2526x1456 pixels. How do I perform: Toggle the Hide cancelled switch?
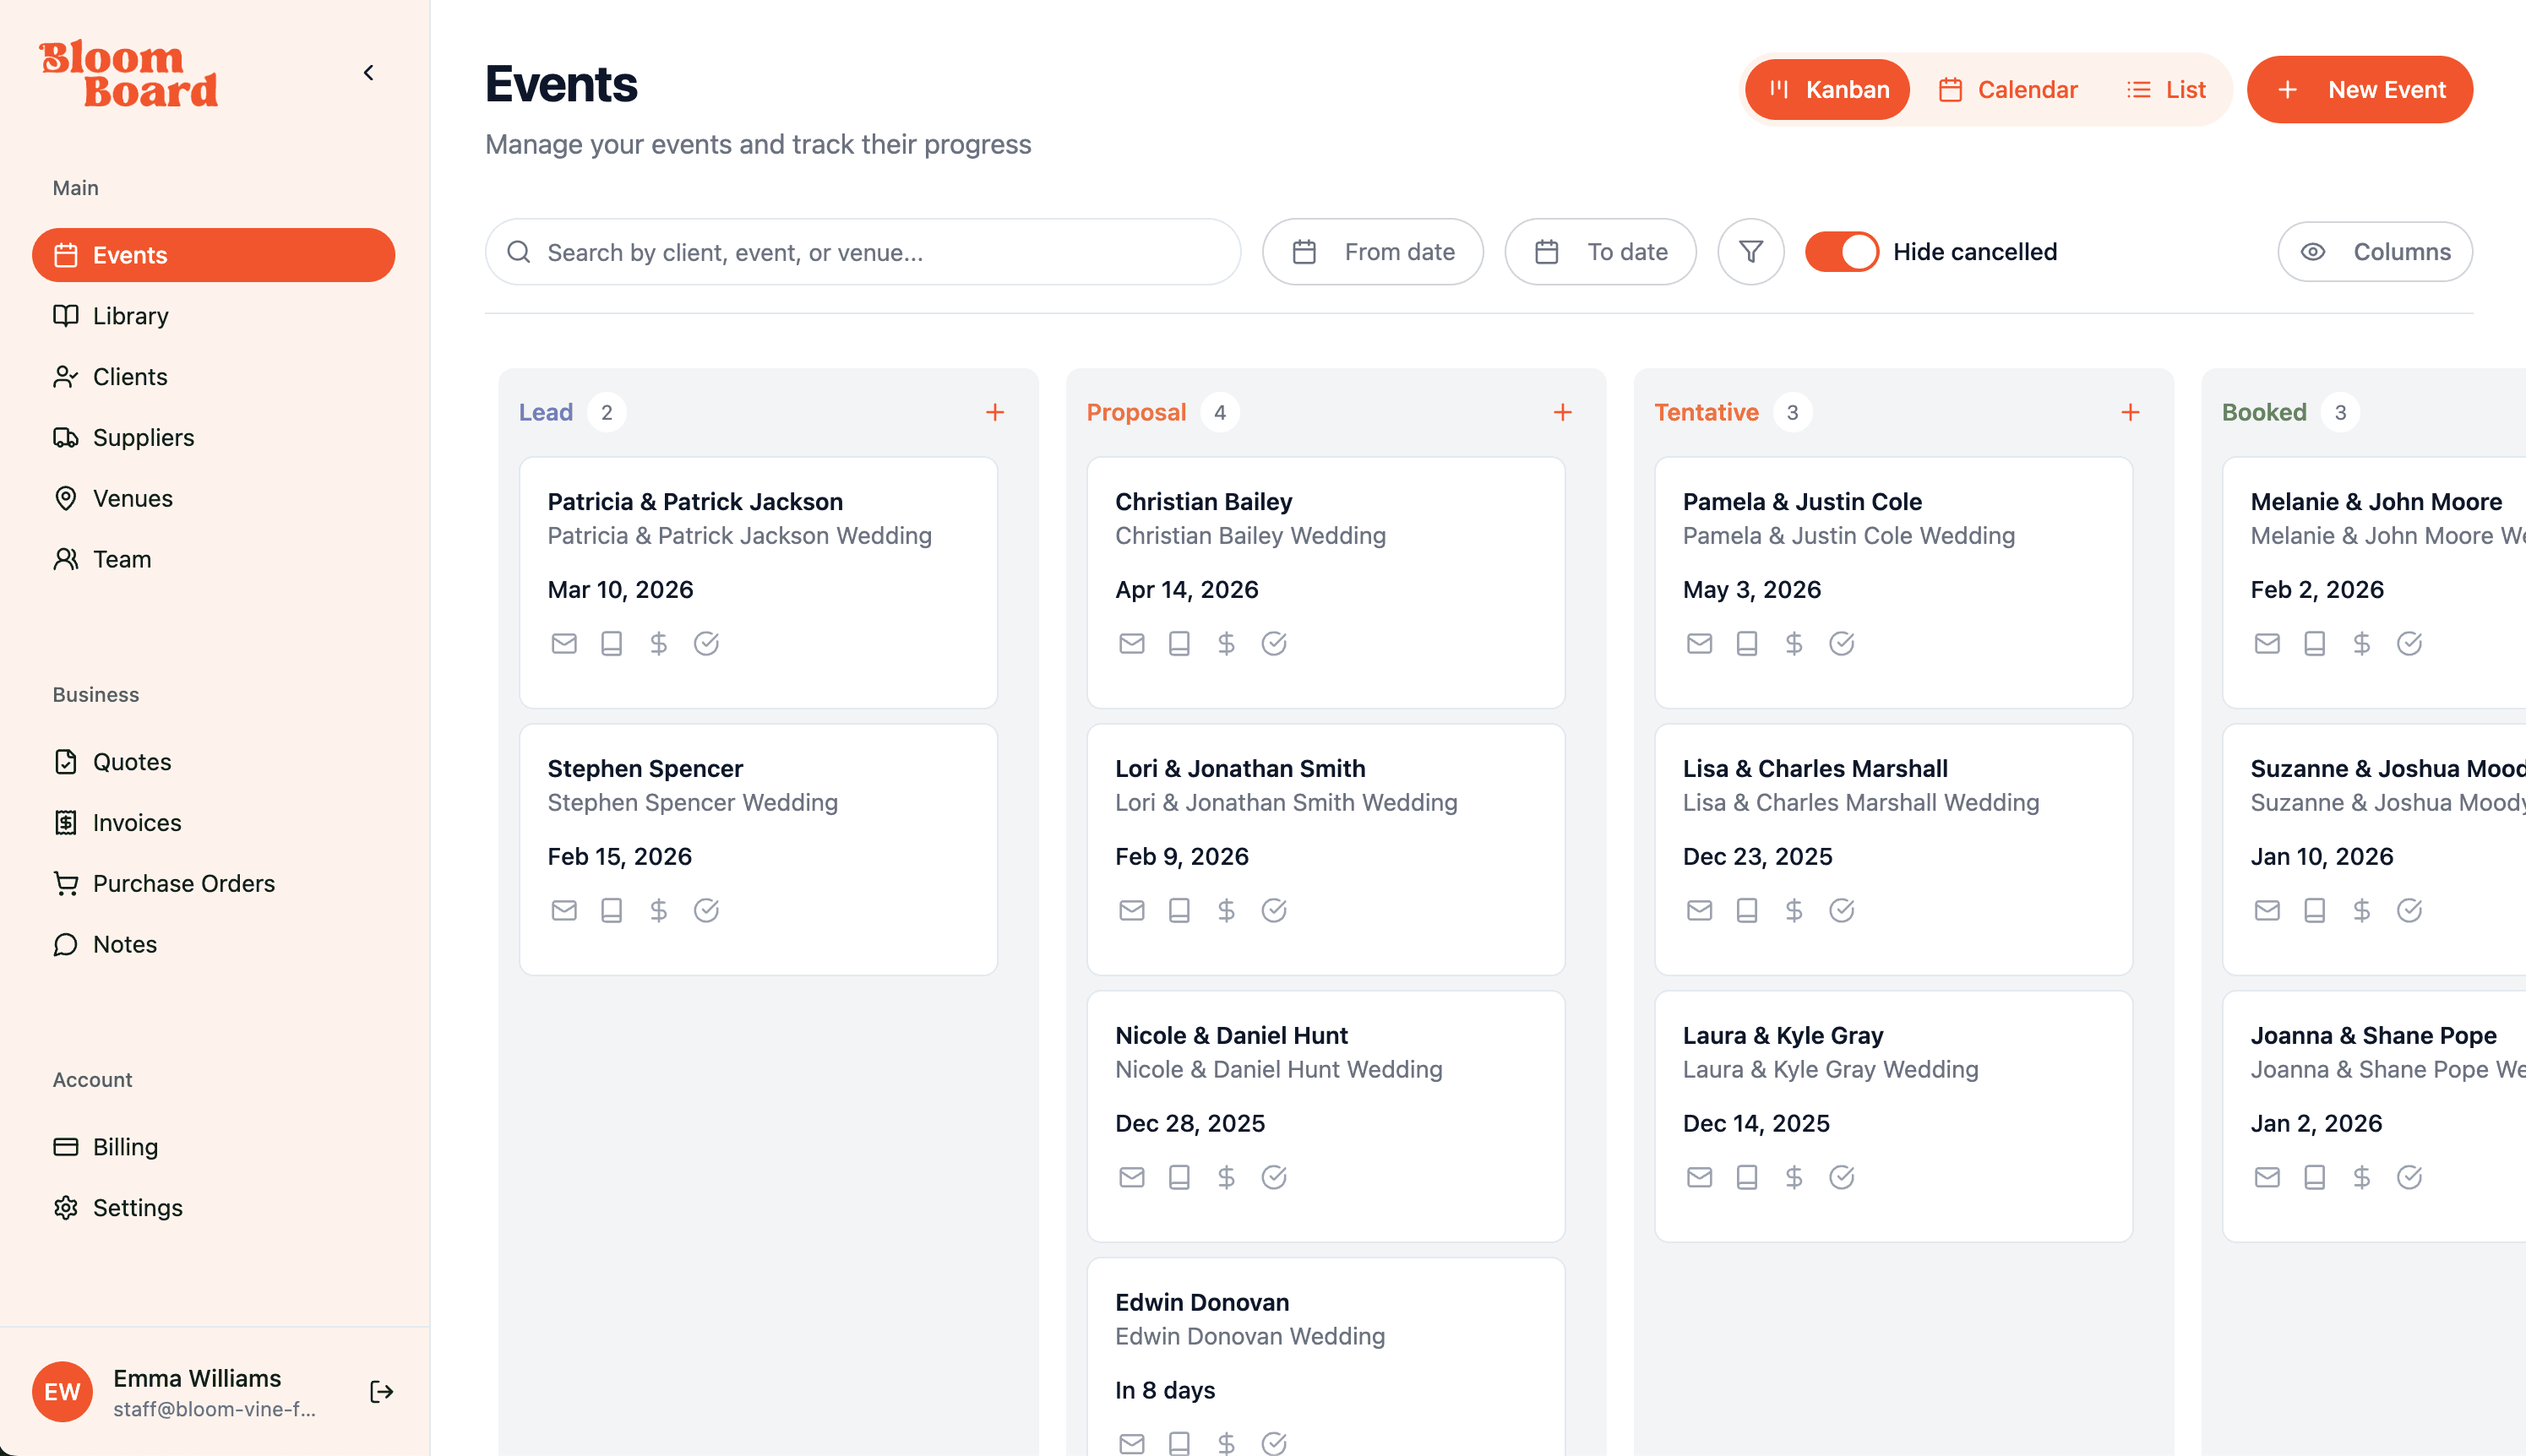click(1841, 251)
